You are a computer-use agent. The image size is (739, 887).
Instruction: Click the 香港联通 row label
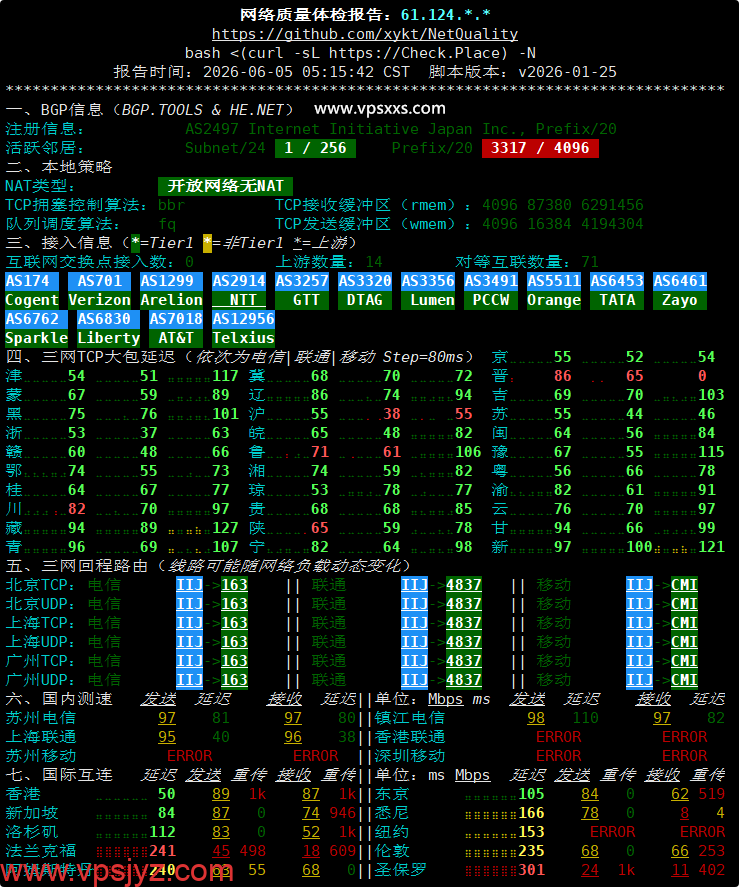(x=410, y=737)
